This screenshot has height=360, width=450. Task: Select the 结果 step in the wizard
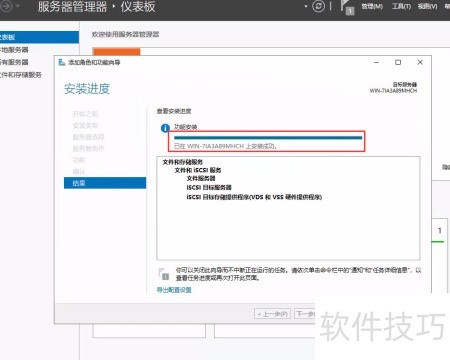[x=105, y=183]
